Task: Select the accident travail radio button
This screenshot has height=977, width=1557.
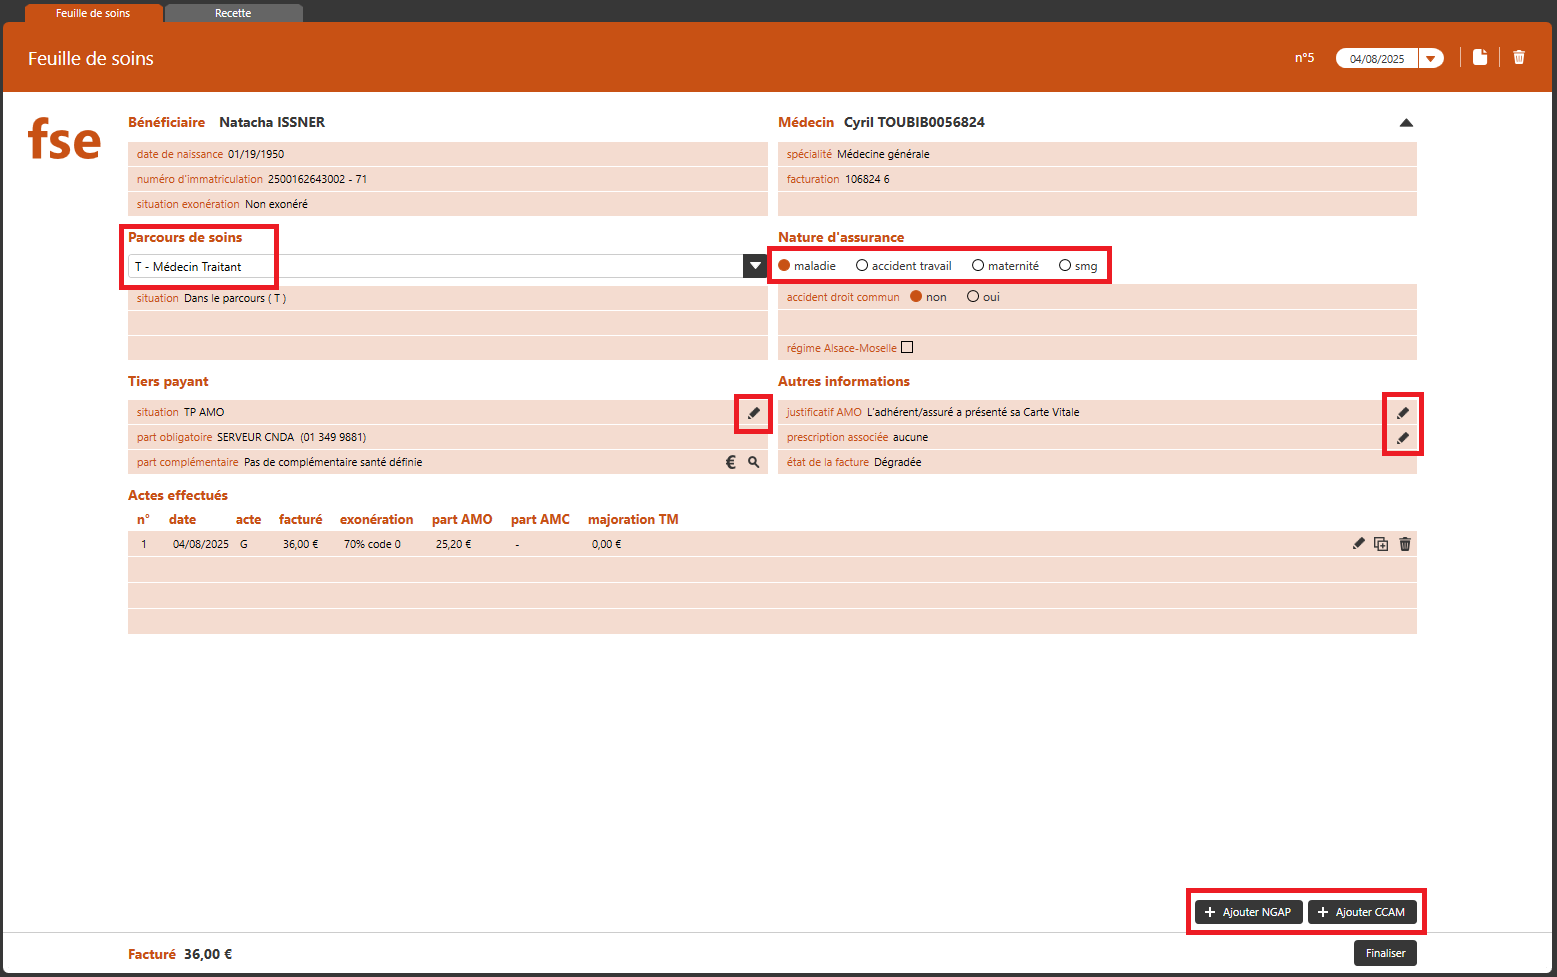Action: (862, 266)
